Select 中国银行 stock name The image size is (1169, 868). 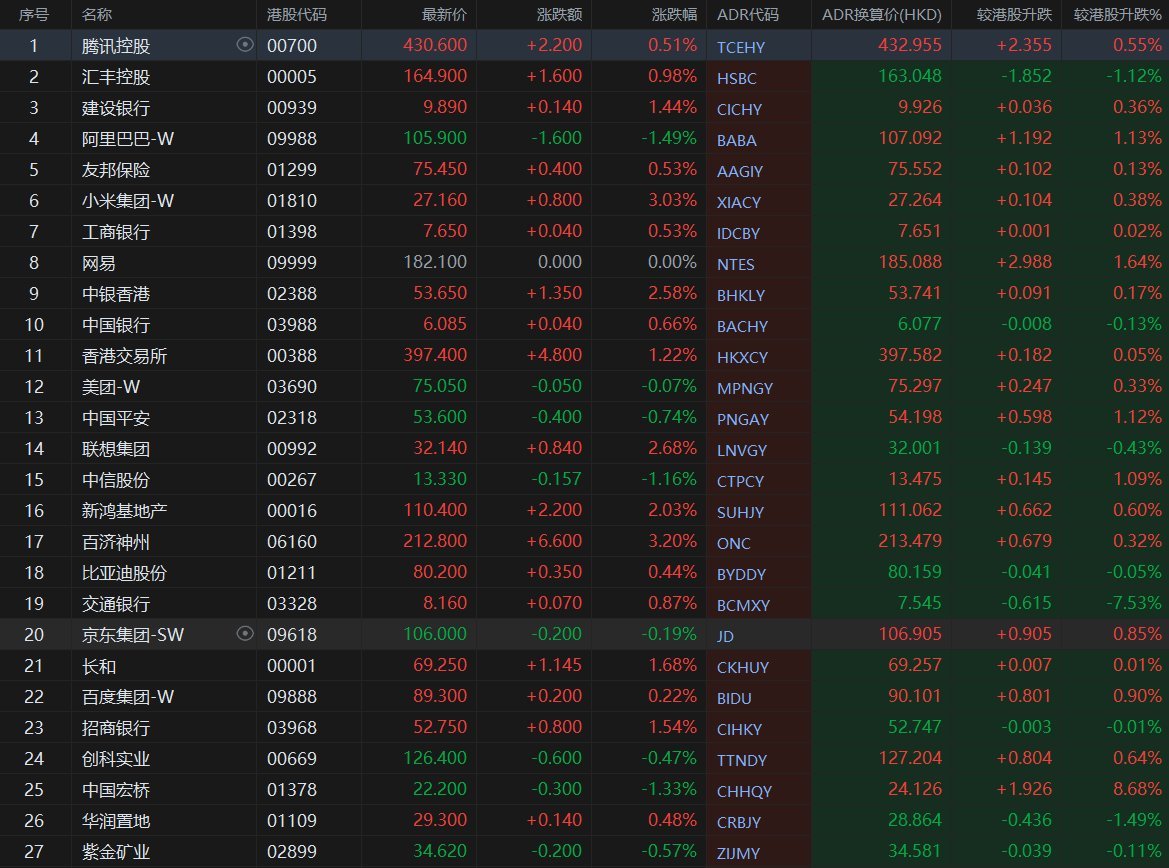(116, 324)
